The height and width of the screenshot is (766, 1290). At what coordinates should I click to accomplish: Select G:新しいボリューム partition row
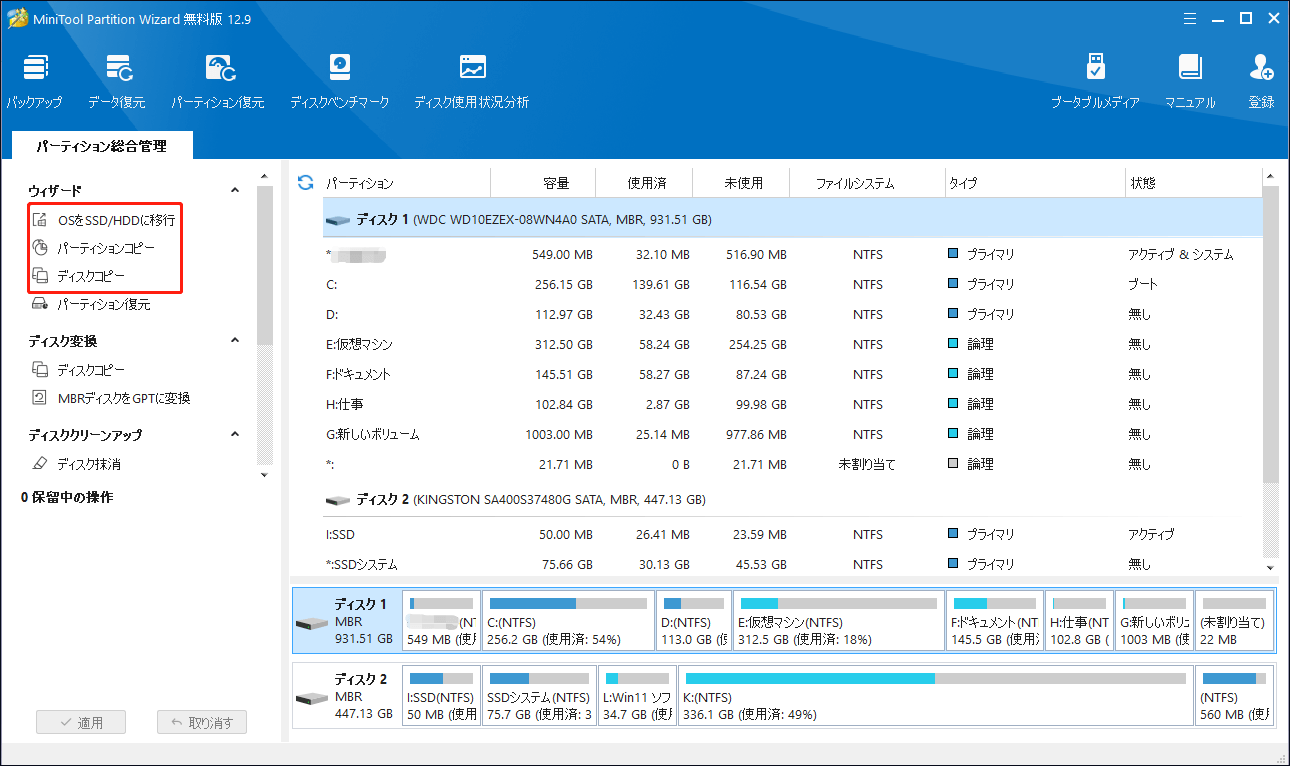tap(793, 434)
